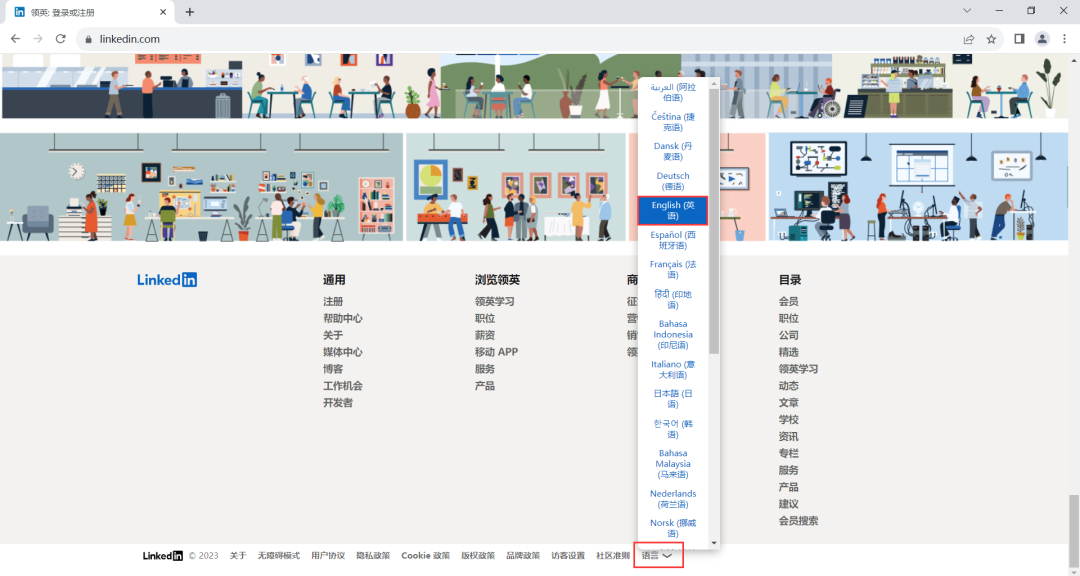Open the Cookie 政策 footer link
1080x576 pixels.
pos(425,554)
